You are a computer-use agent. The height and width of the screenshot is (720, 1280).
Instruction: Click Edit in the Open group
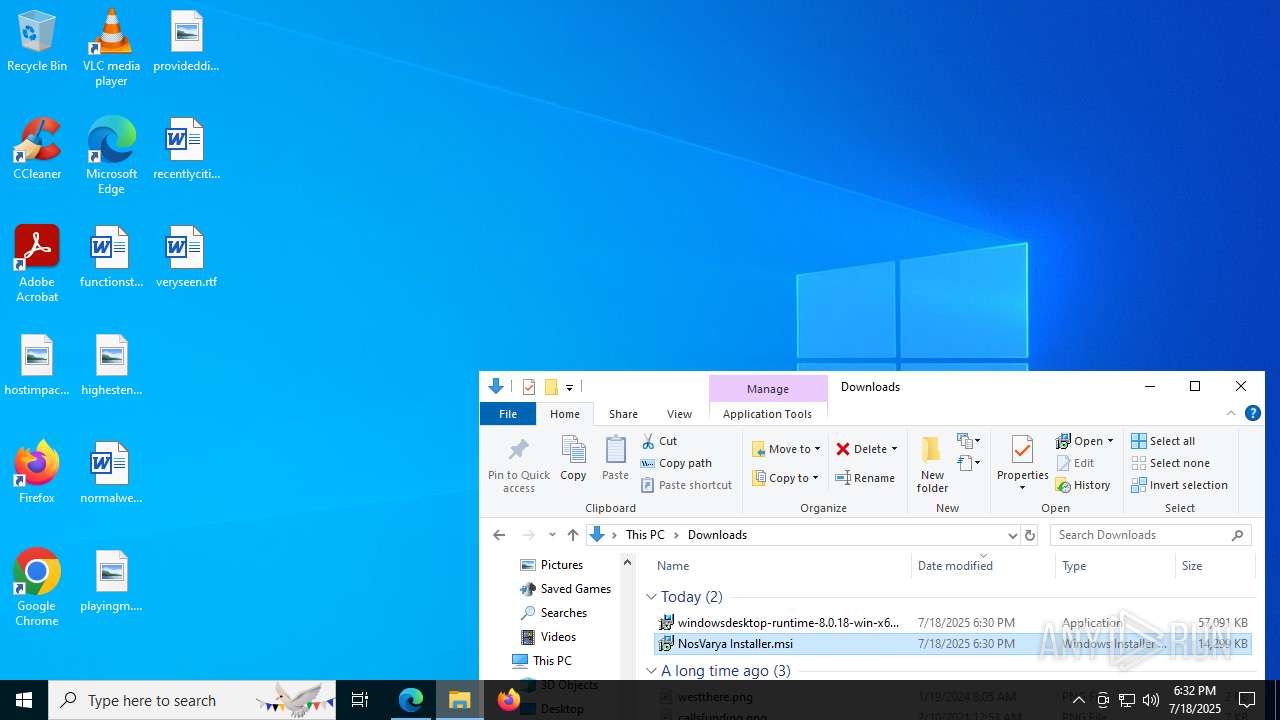point(1075,463)
